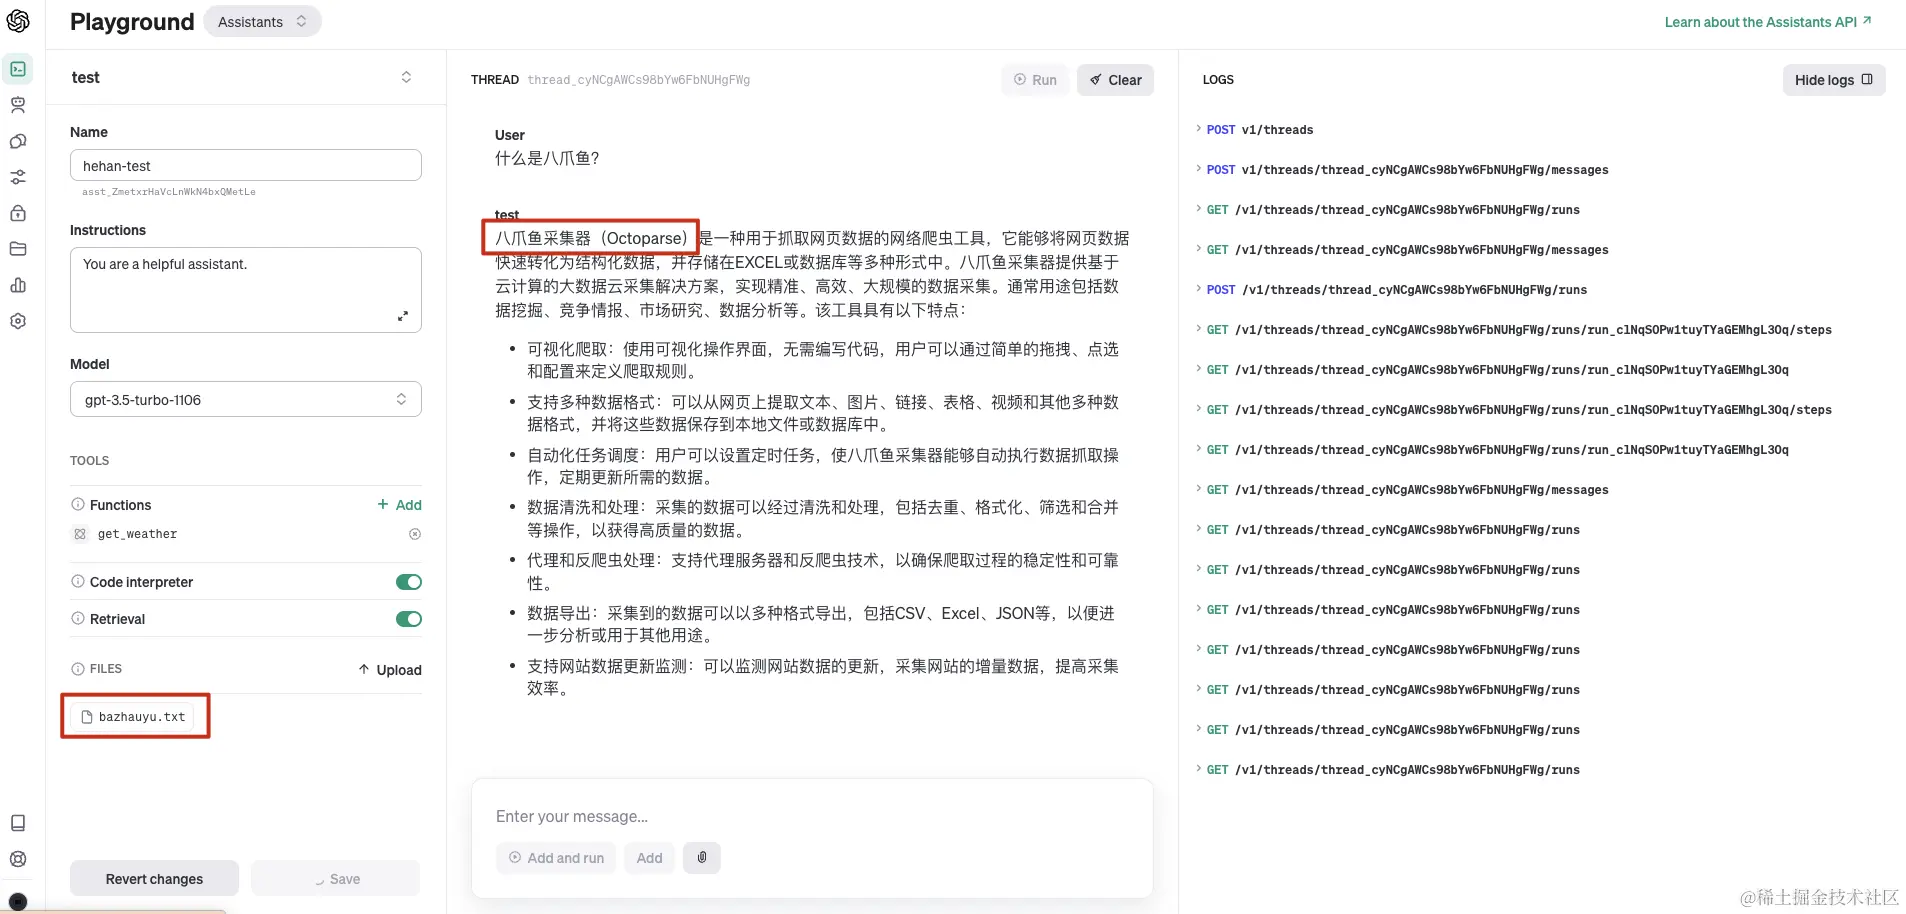The image size is (1906, 914).
Task: Click the Save button
Action: [336, 879]
